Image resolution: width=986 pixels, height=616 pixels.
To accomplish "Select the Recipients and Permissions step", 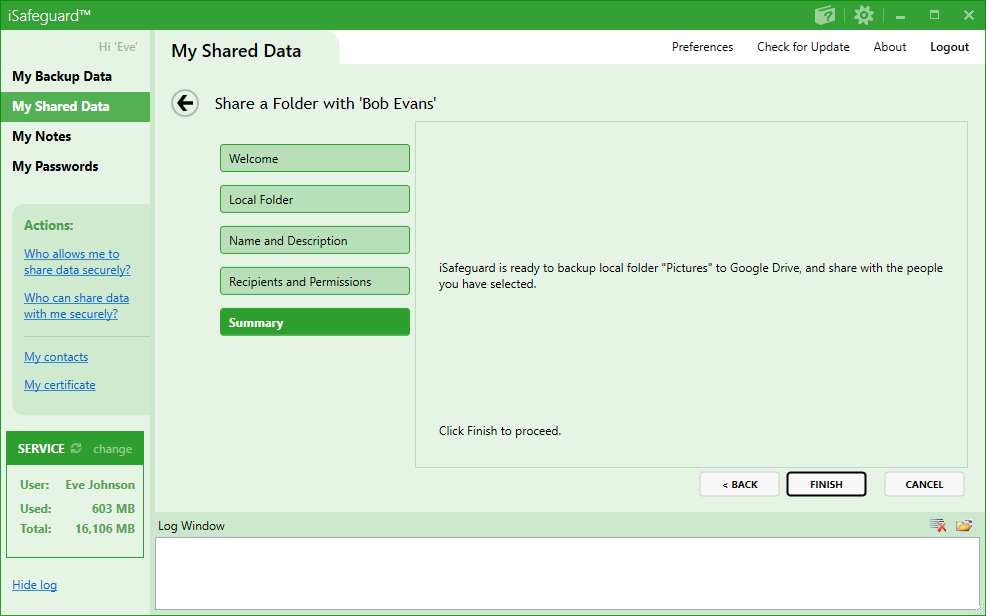I will [315, 281].
